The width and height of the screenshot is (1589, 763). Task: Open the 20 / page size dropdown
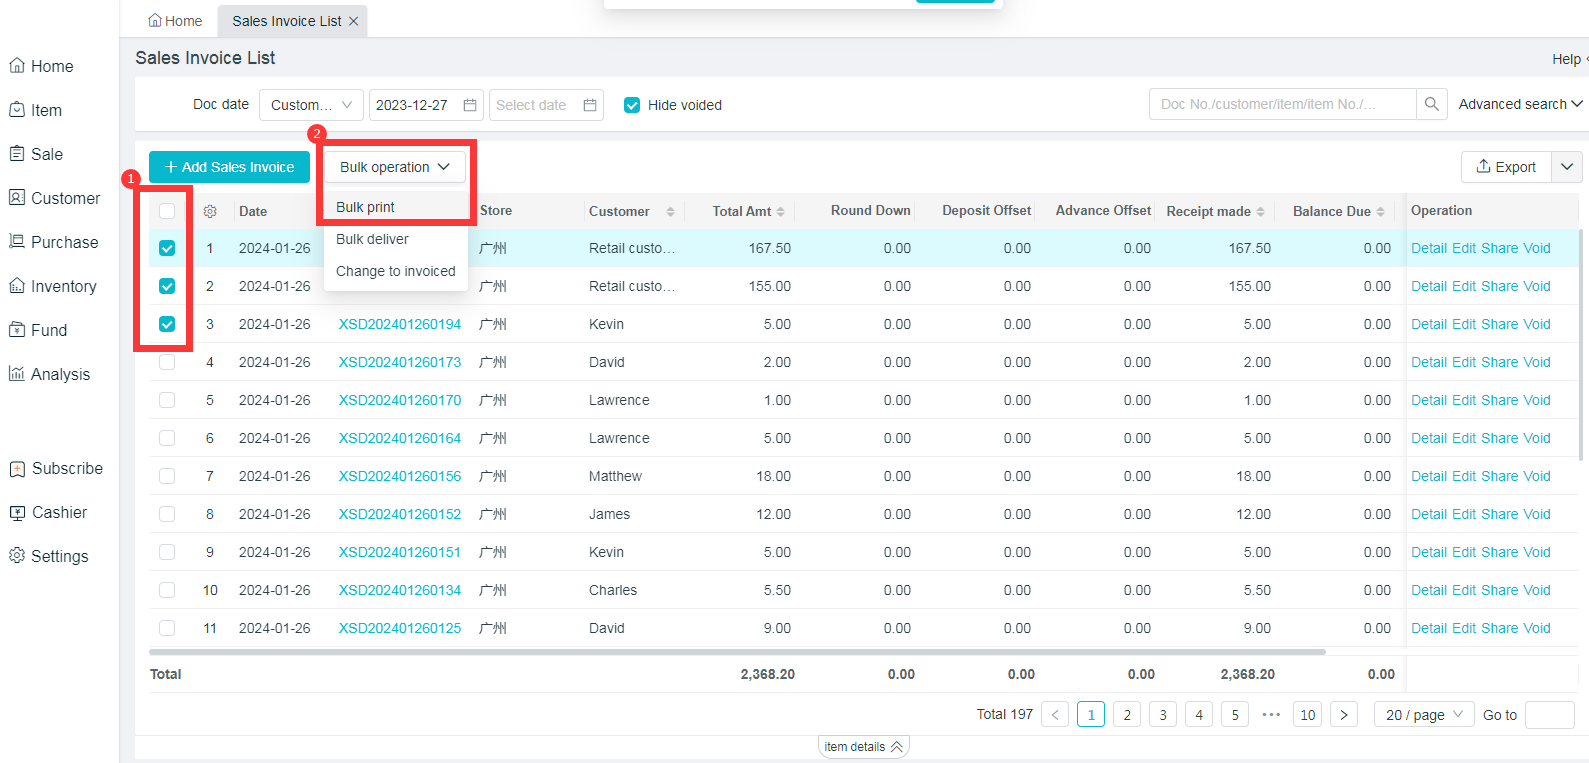click(1424, 714)
